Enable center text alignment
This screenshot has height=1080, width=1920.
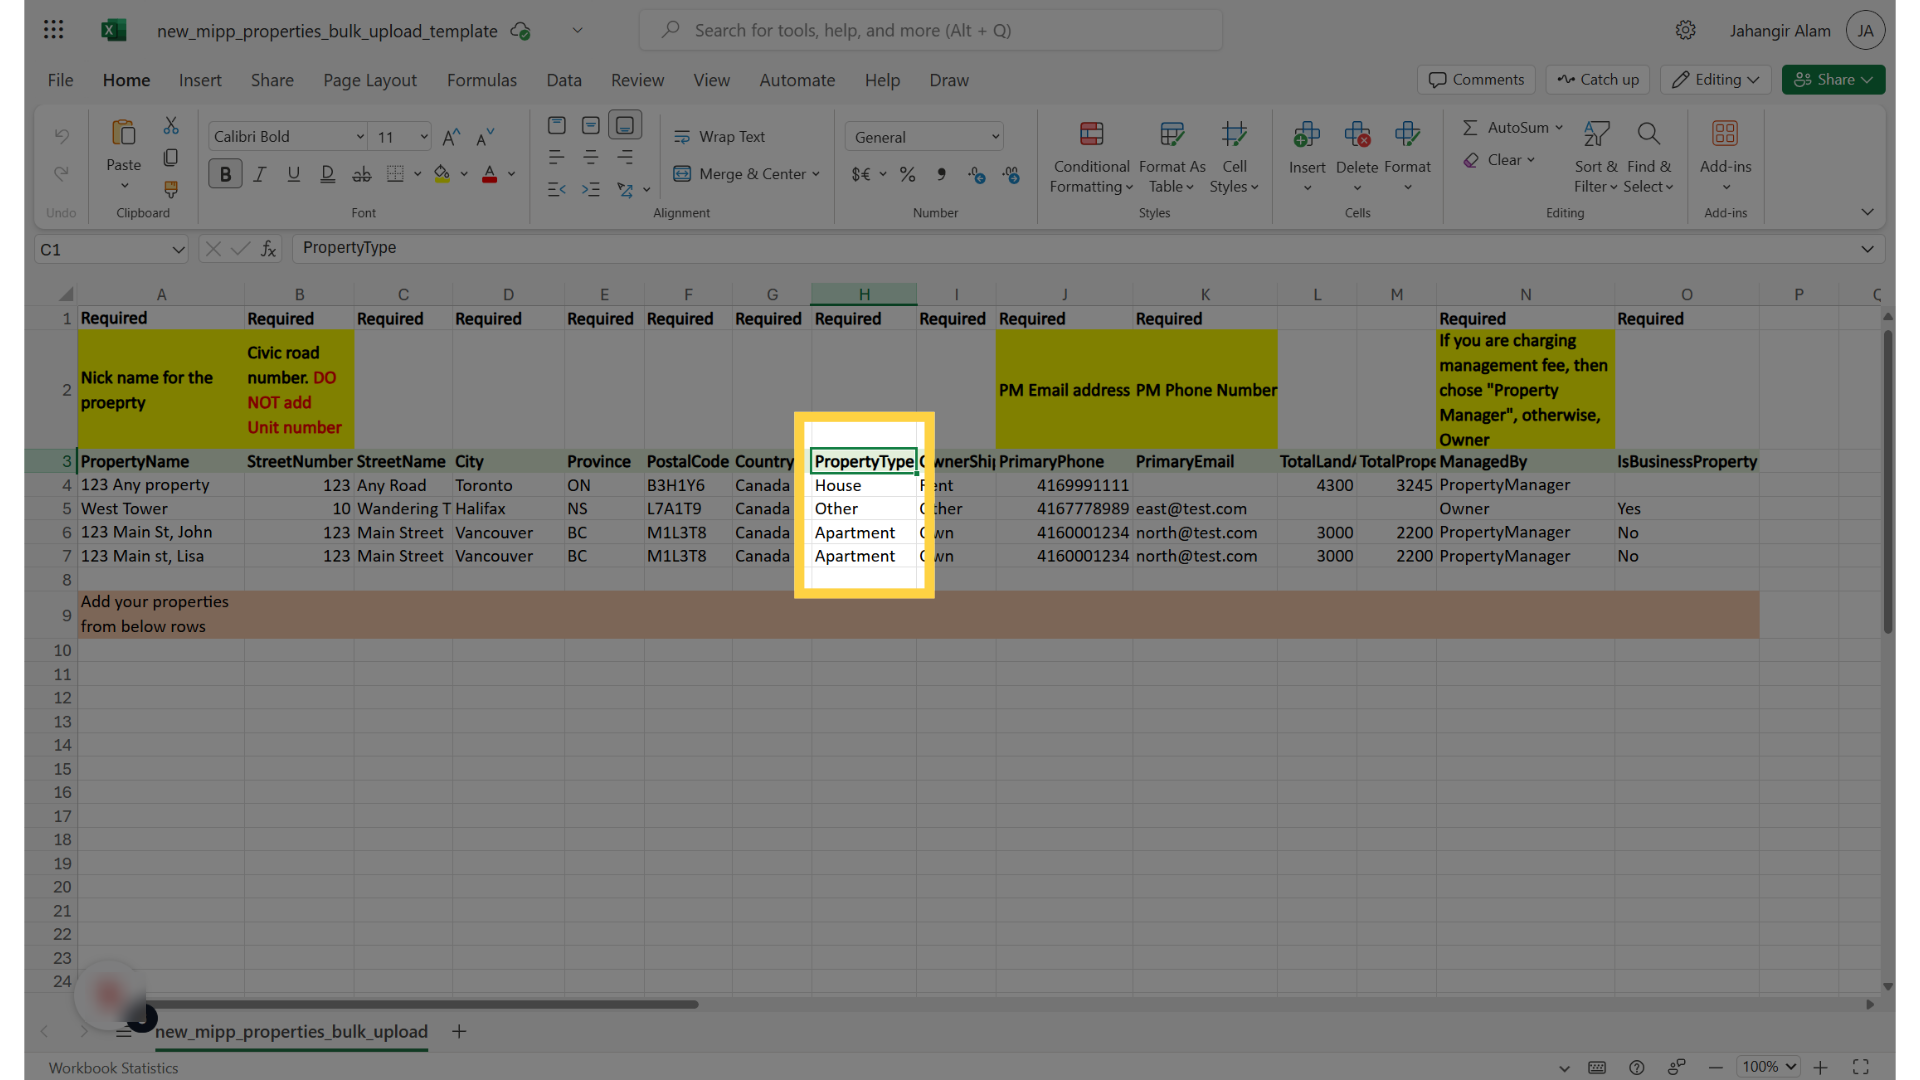pyautogui.click(x=591, y=157)
